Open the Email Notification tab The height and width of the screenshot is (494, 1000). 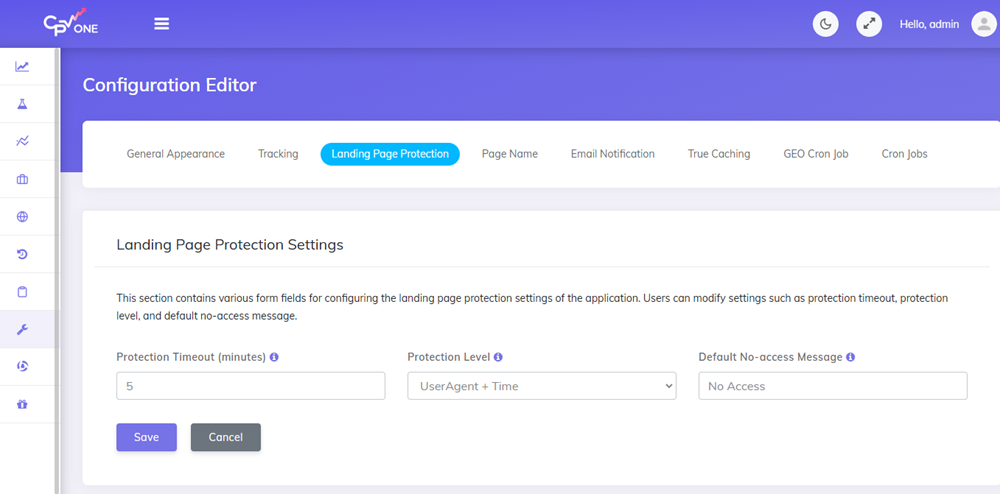pos(612,154)
